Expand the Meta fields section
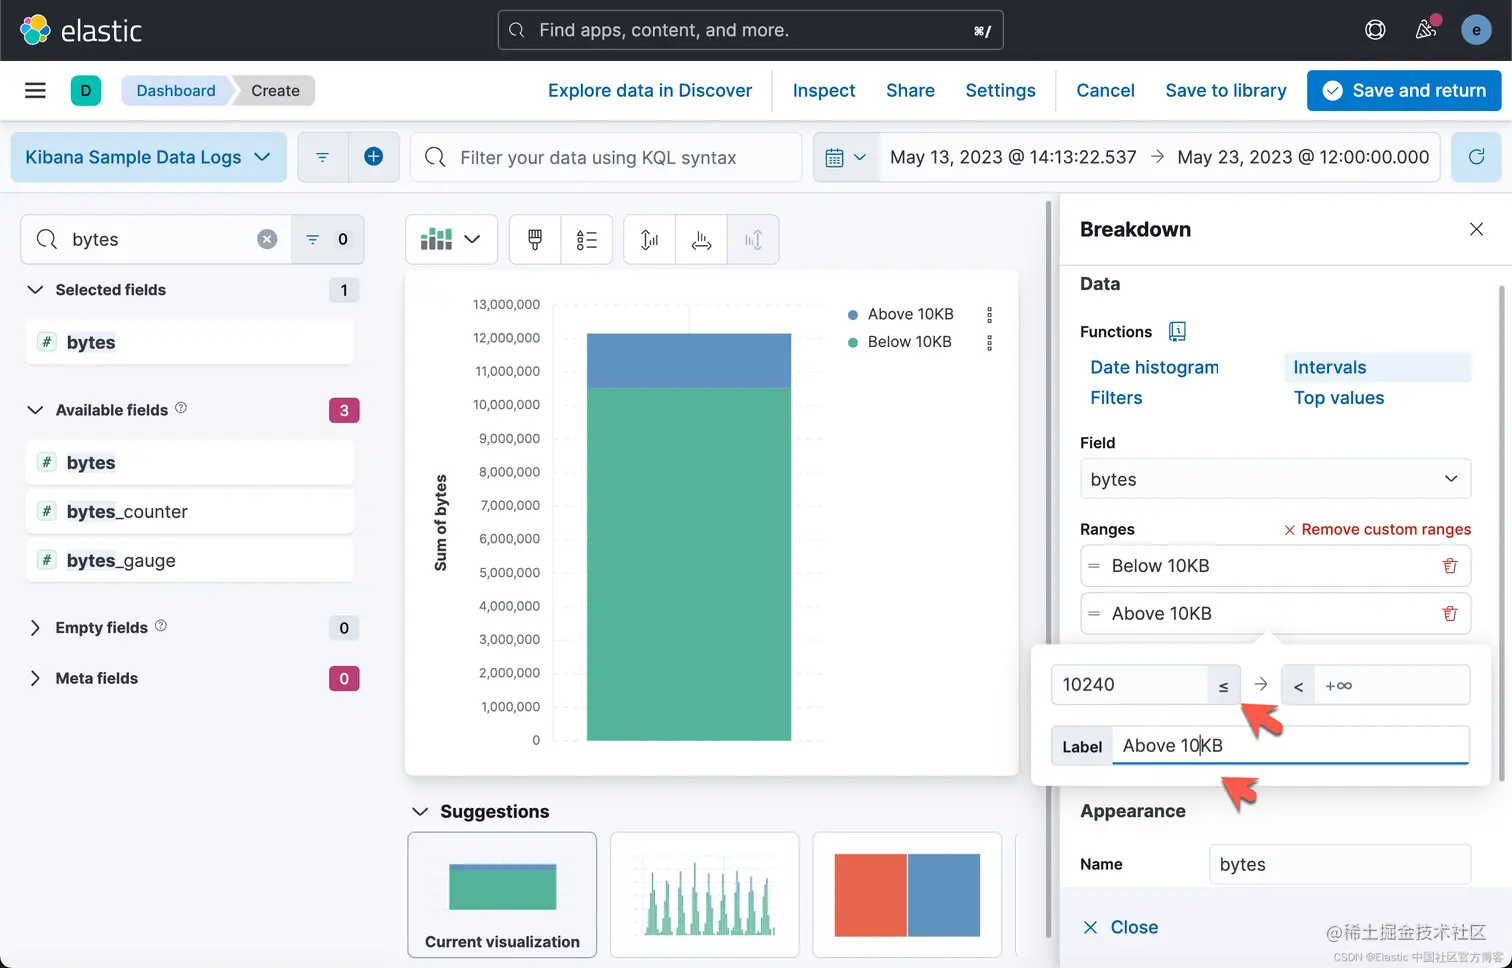Viewport: 1512px width, 968px height. 35,678
